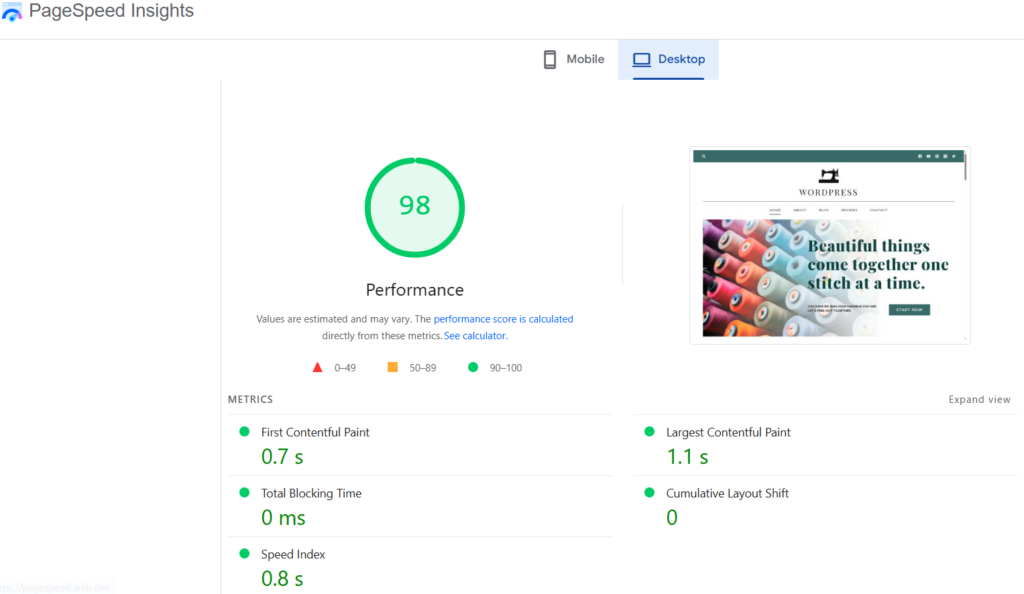Click the 1.1 s value

687,457
